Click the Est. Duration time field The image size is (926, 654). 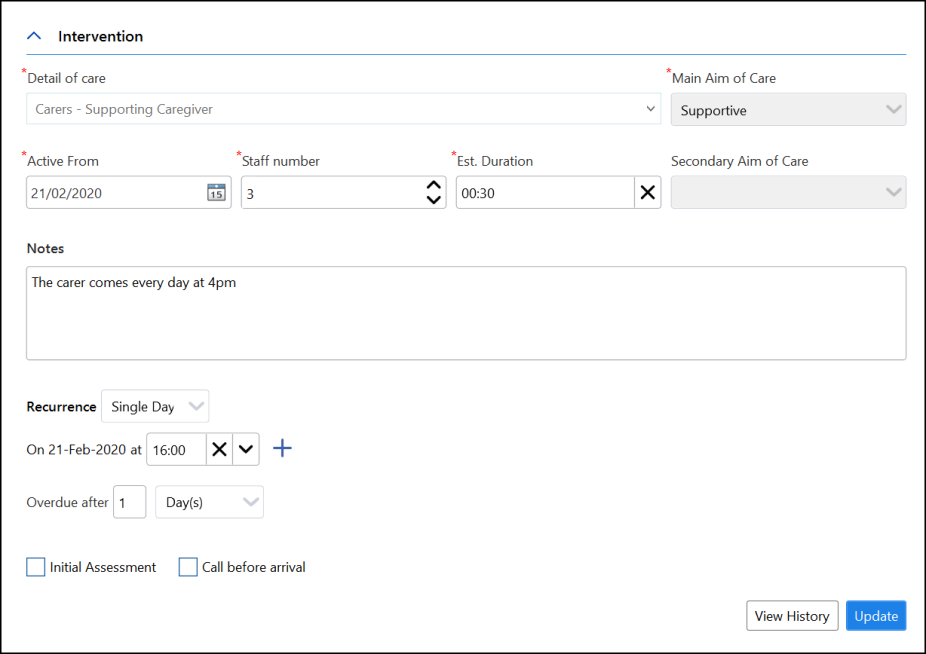(x=544, y=193)
